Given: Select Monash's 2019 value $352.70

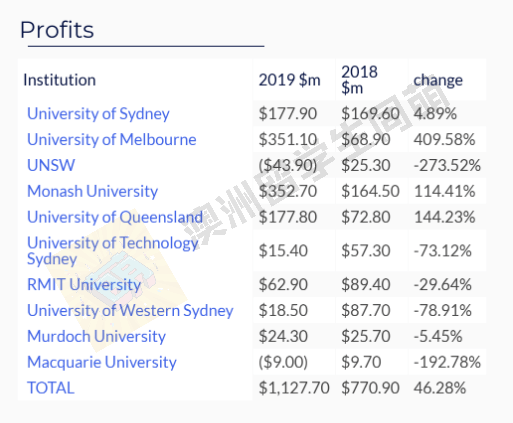Looking at the screenshot, I should click(x=288, y=191).
